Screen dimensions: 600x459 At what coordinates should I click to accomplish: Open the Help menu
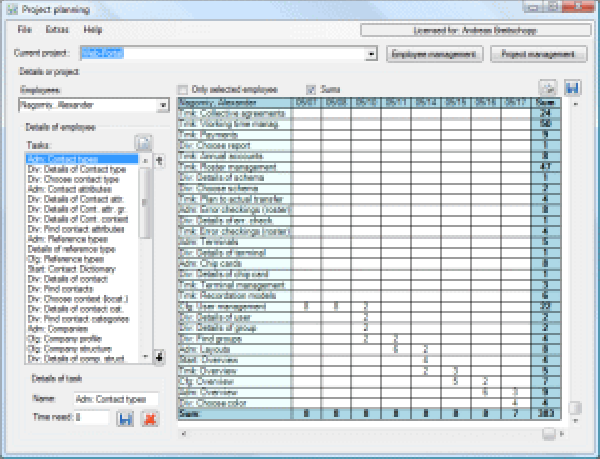[93, 31]
